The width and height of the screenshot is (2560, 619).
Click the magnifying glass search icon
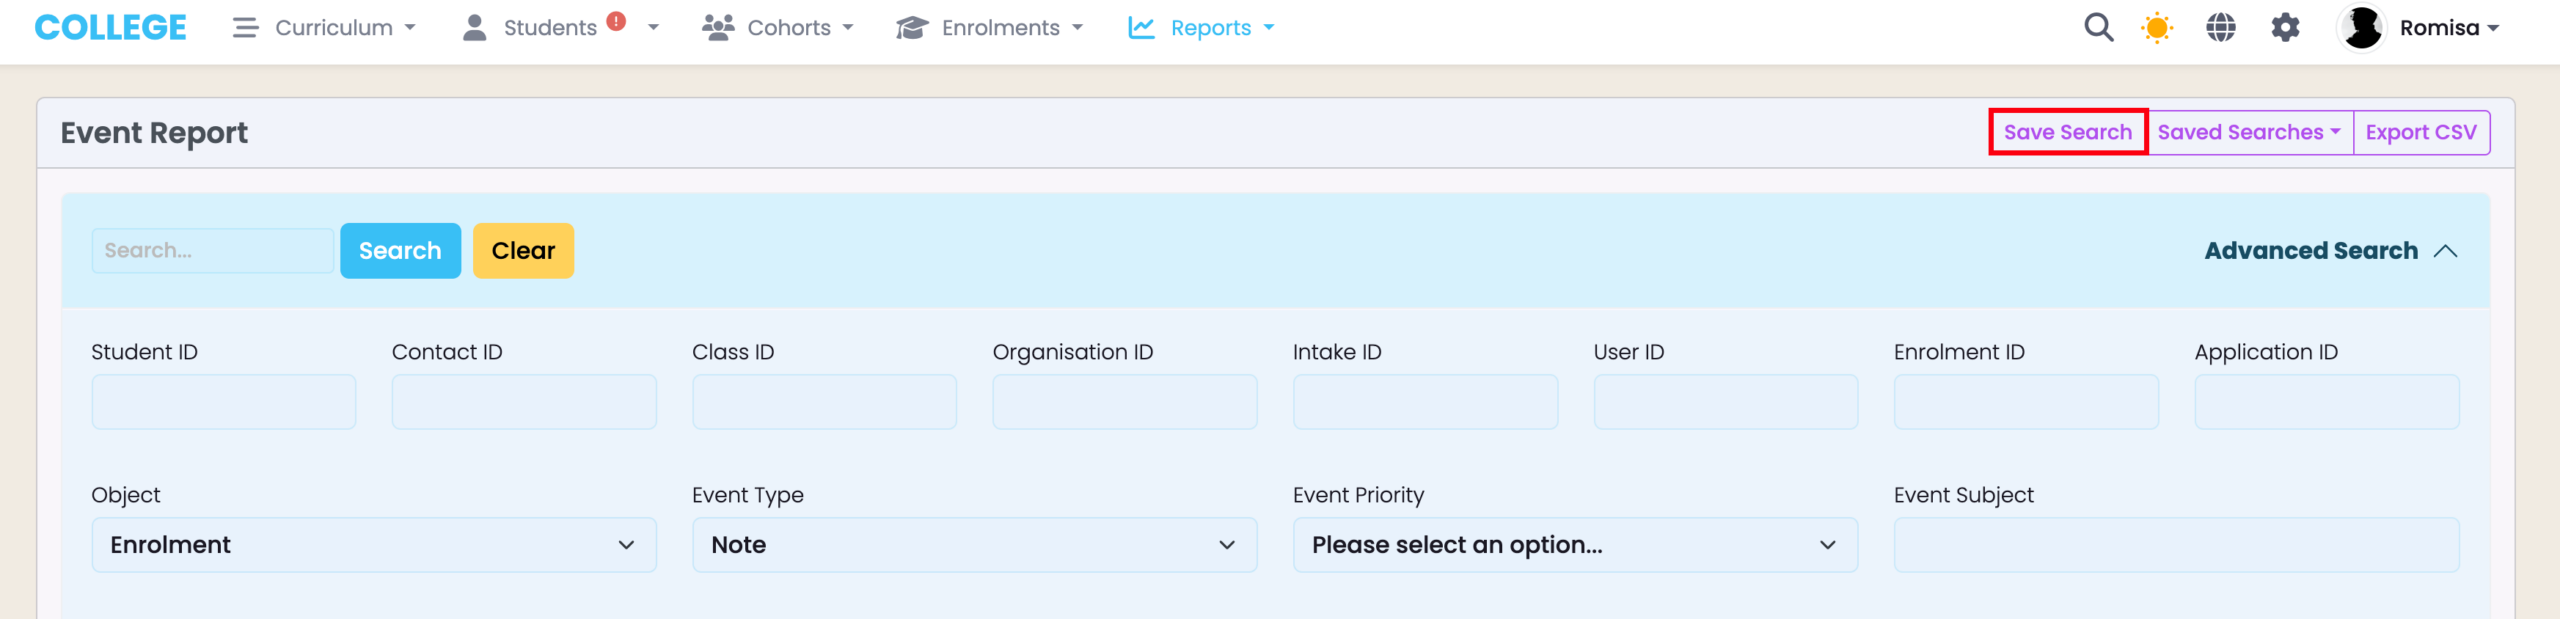tap(2098, 28)
